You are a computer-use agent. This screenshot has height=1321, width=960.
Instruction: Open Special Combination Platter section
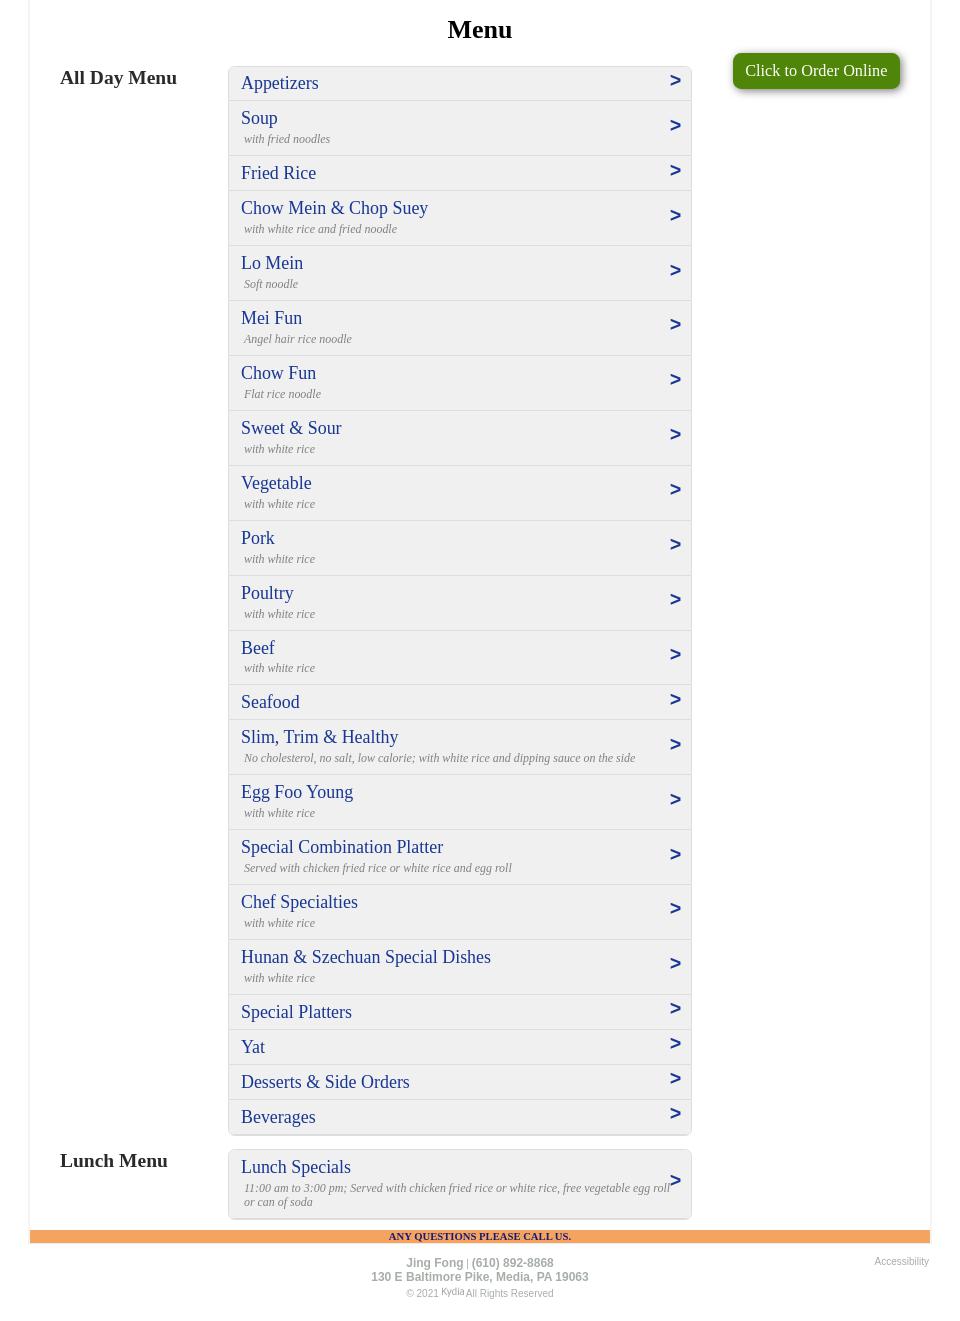(342, 847)
